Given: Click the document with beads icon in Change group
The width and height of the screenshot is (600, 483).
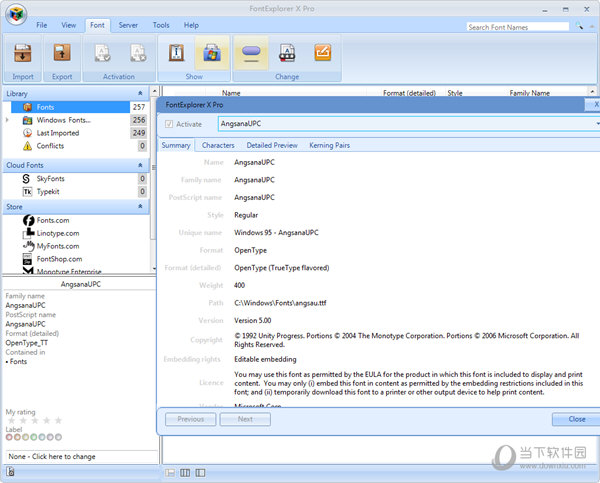Looking at the screenshot, I should click(287, 53).
